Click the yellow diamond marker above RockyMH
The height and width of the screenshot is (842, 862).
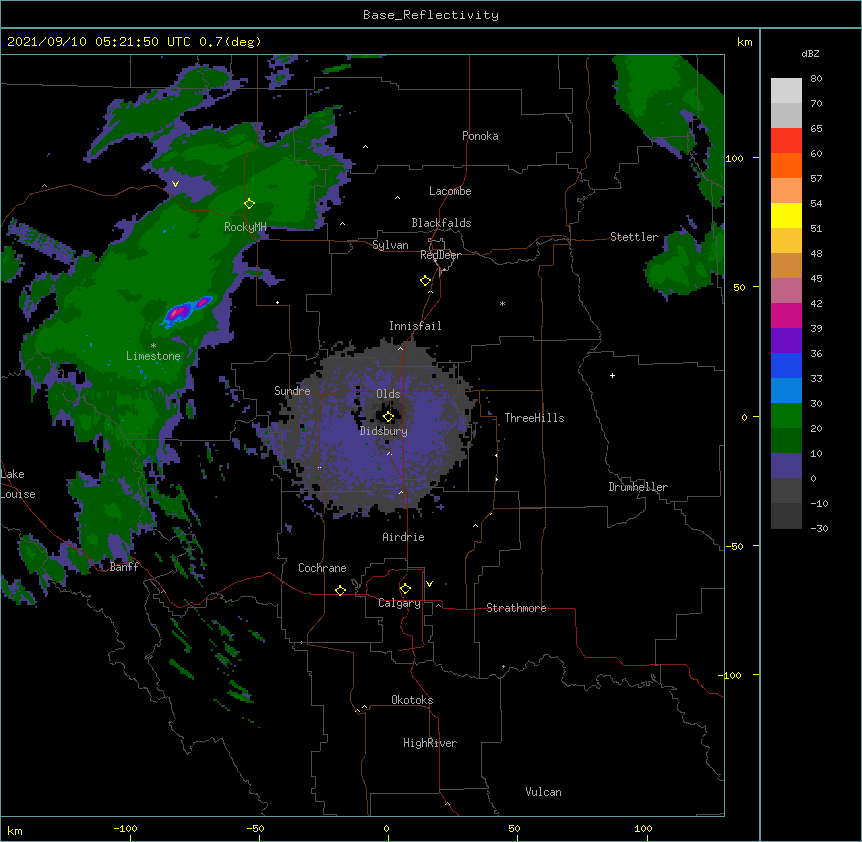tap(250, 203)
